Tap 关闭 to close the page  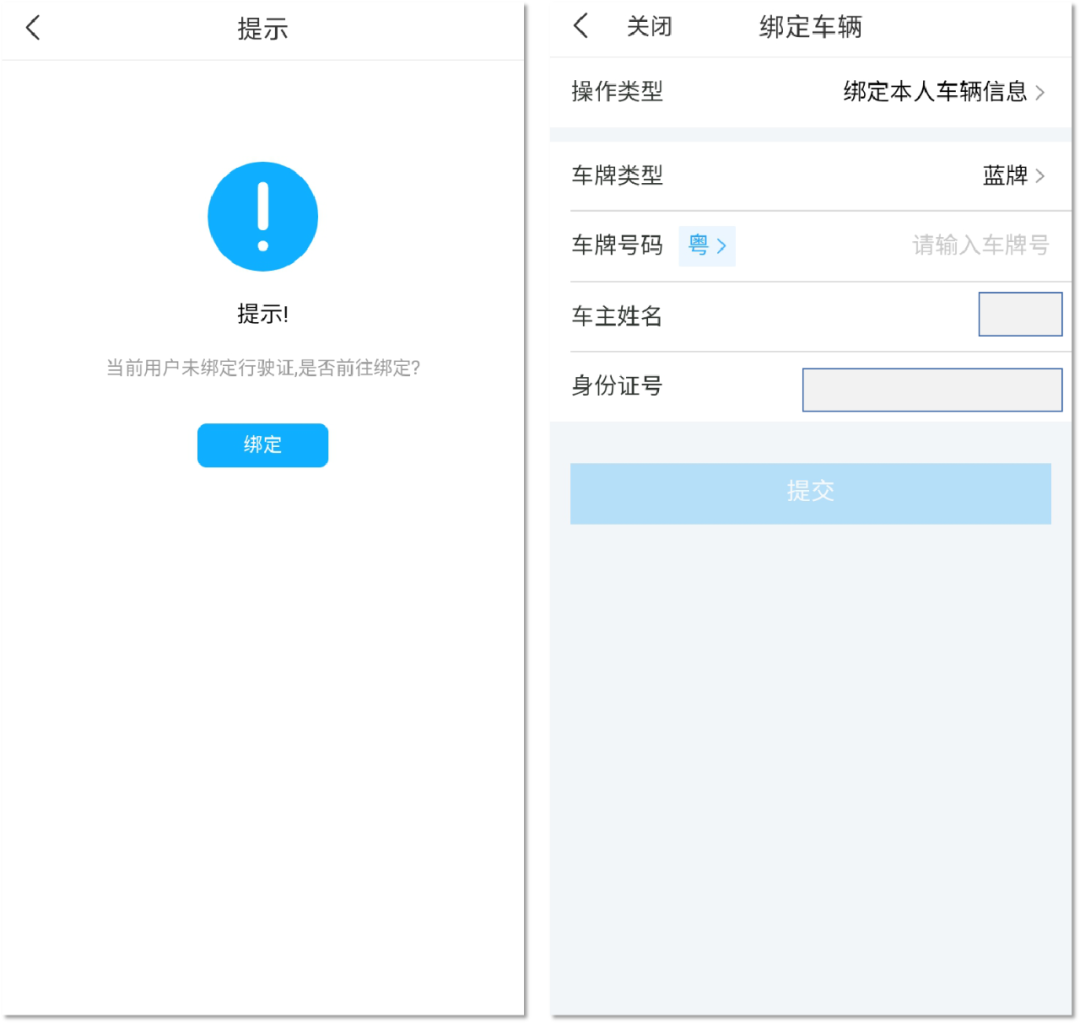(649, 27)
